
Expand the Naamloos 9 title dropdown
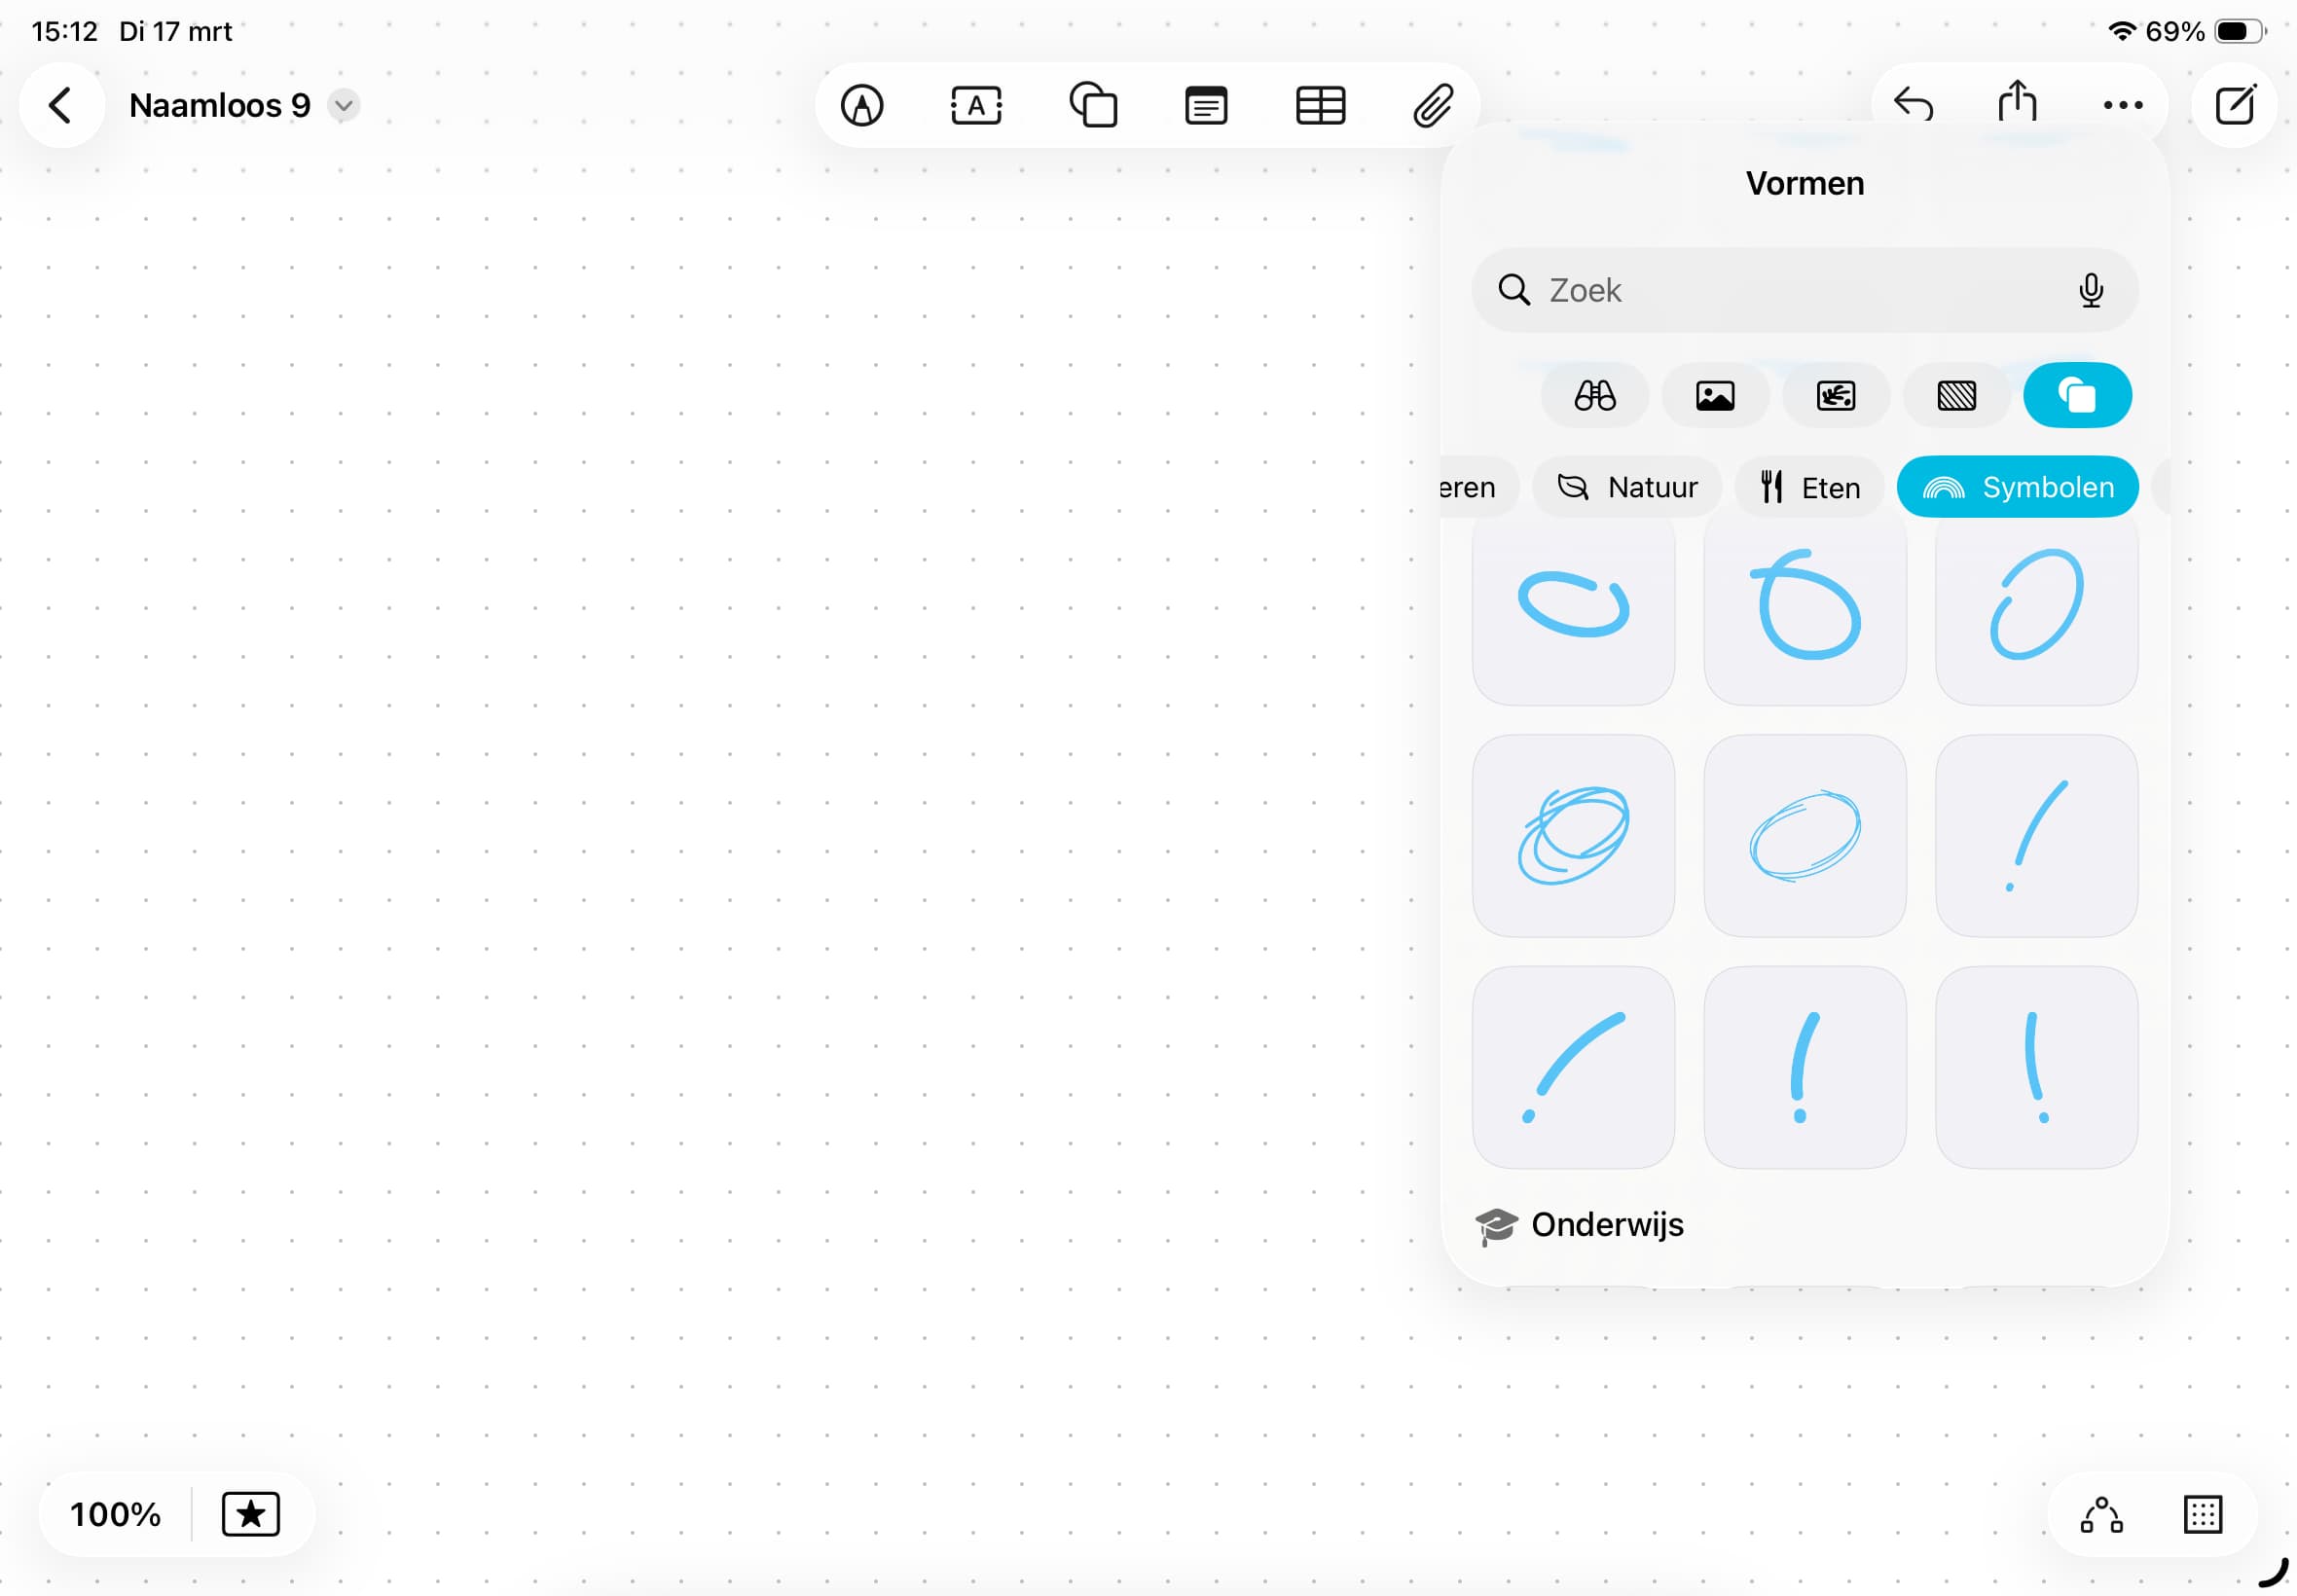(x=343, y=105)
